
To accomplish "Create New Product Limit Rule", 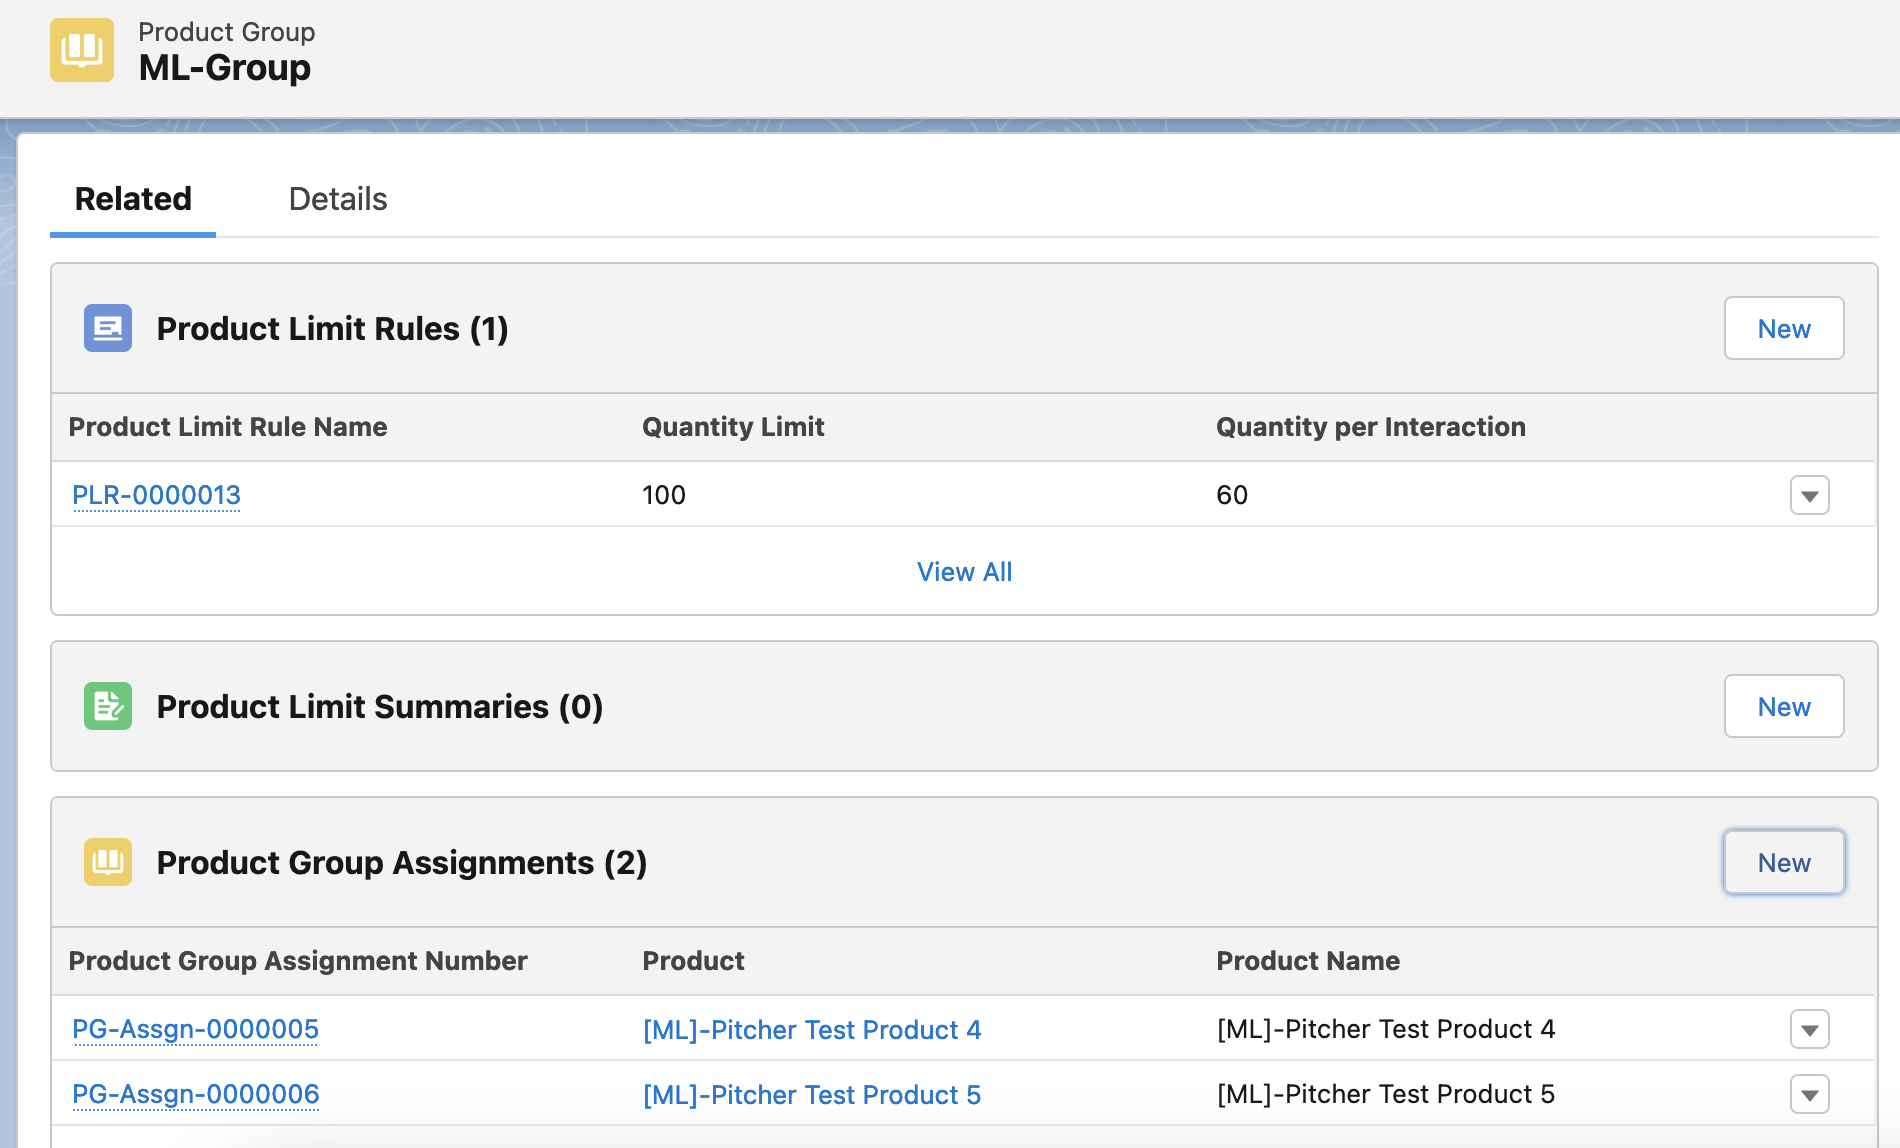I will pyautogui.click(x=1783, y=328).
